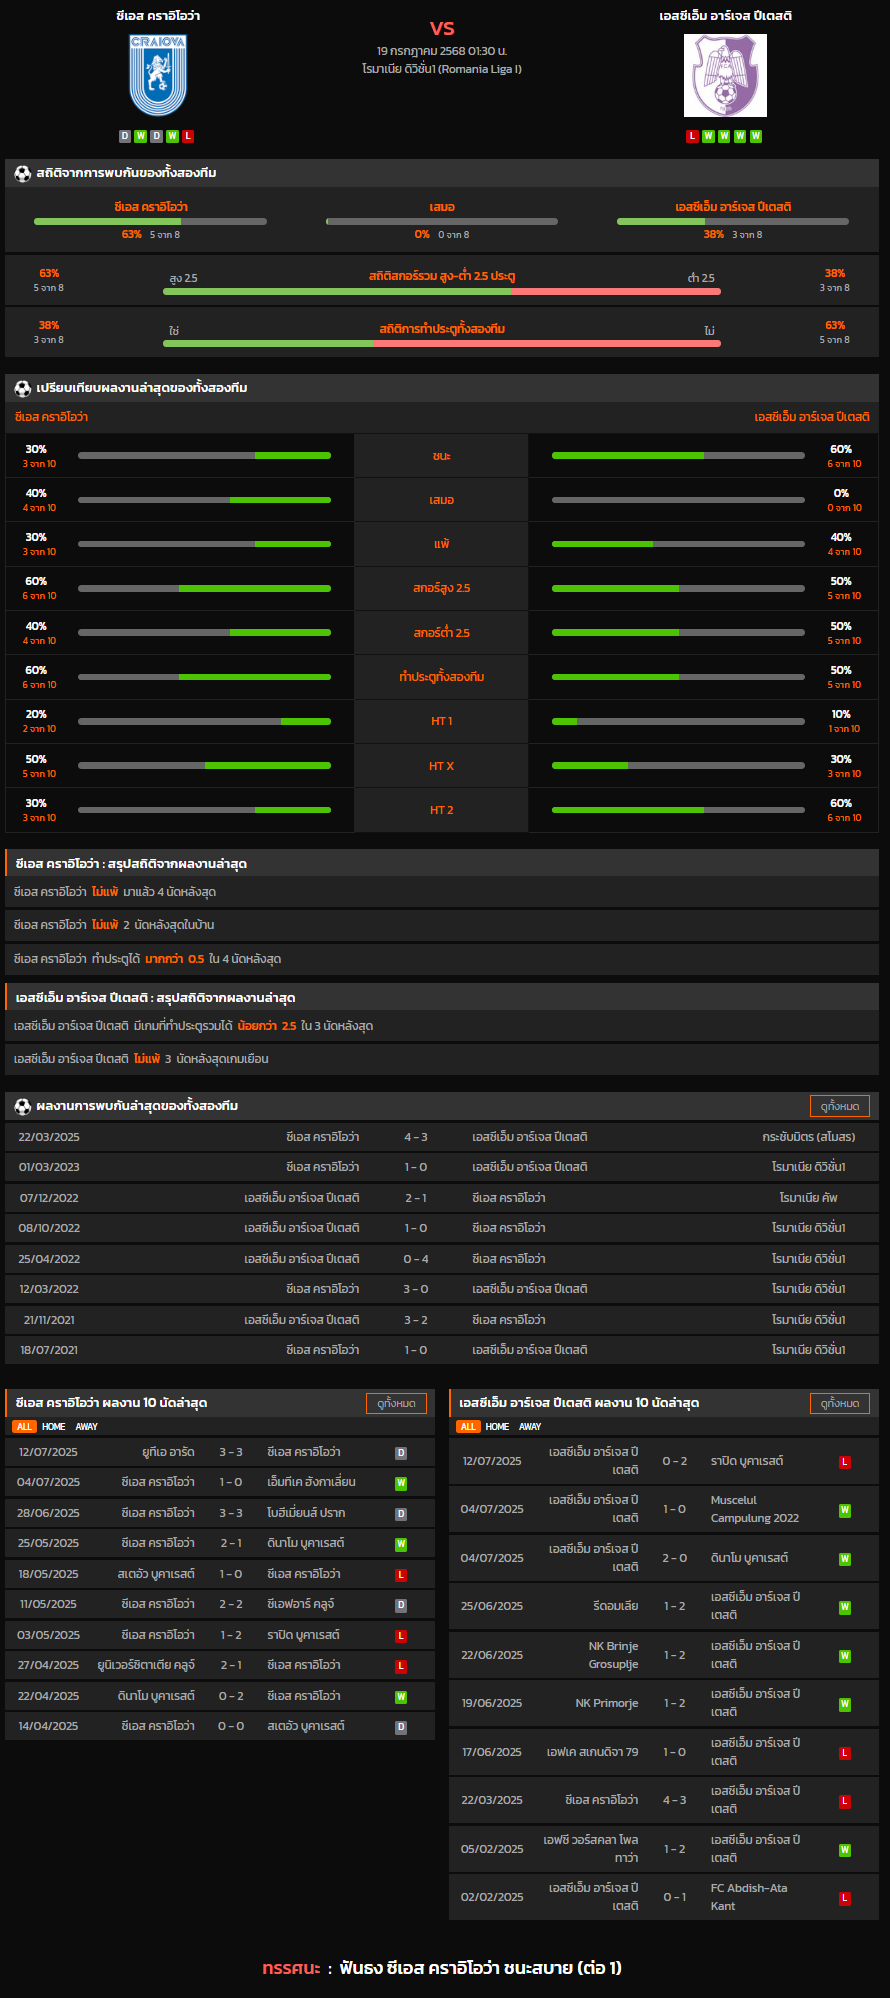The width and height of the screenshot is (890, 1998).
Task: Click the red L form badge under Craiova crest
Action: [x=188, y=136]
